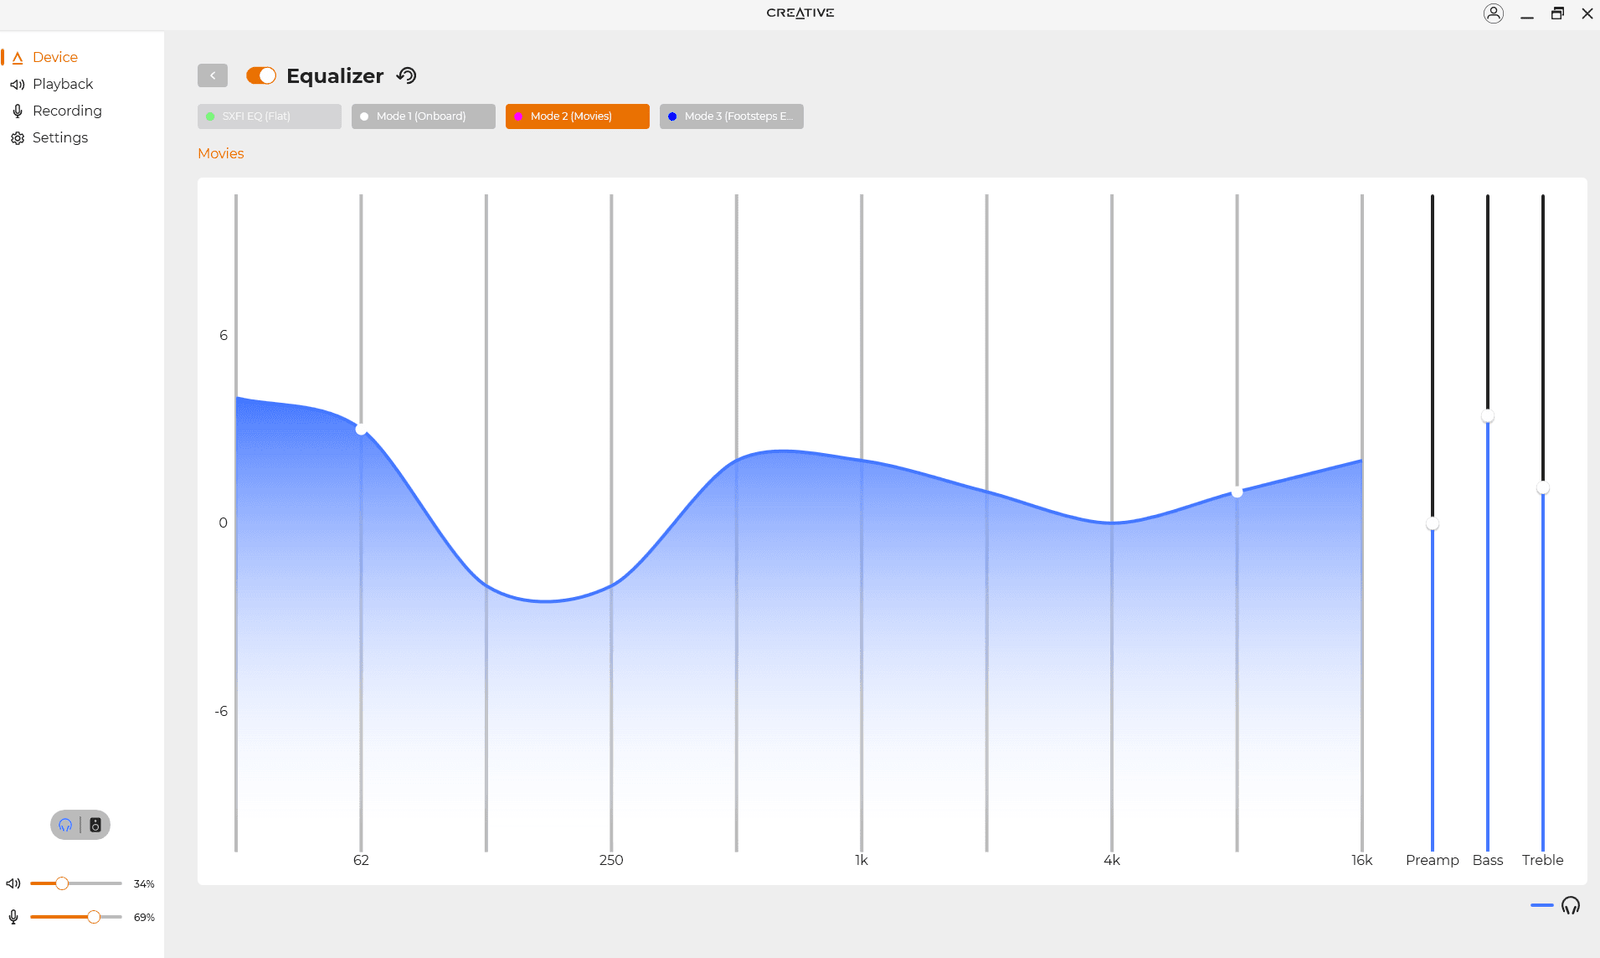Switch output to headphones icon in sidebar
This screenshot has width=1600, height=958.
point(66,825)
